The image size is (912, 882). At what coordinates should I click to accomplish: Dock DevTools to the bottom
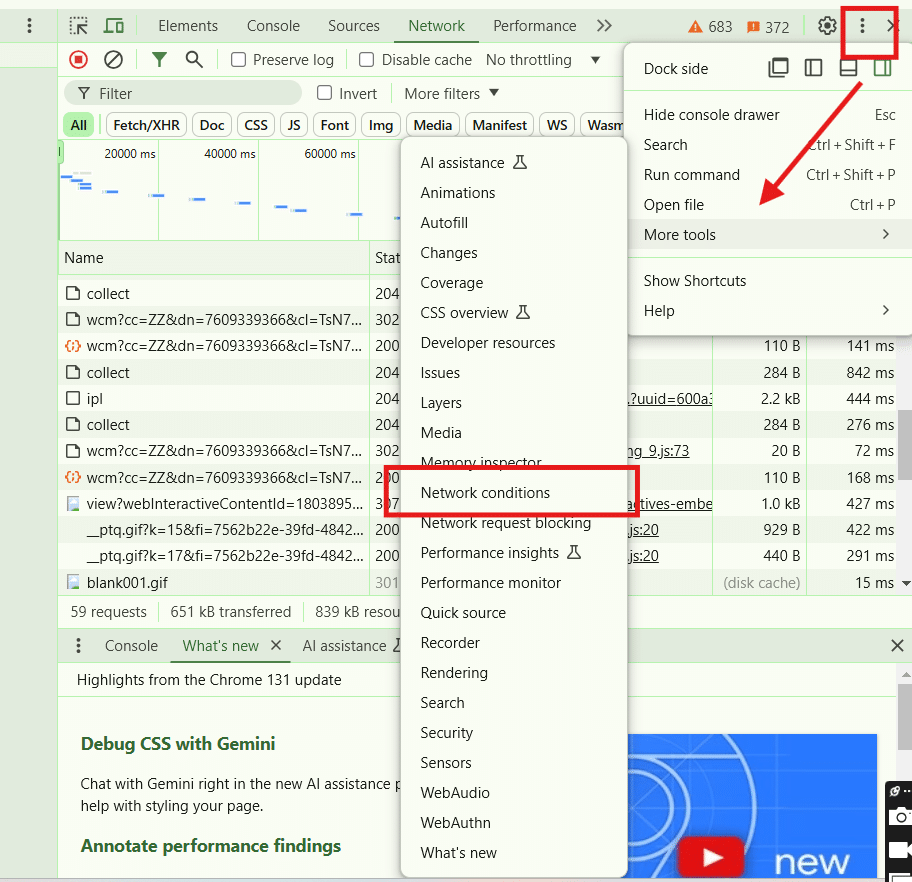tap(848, 68)
